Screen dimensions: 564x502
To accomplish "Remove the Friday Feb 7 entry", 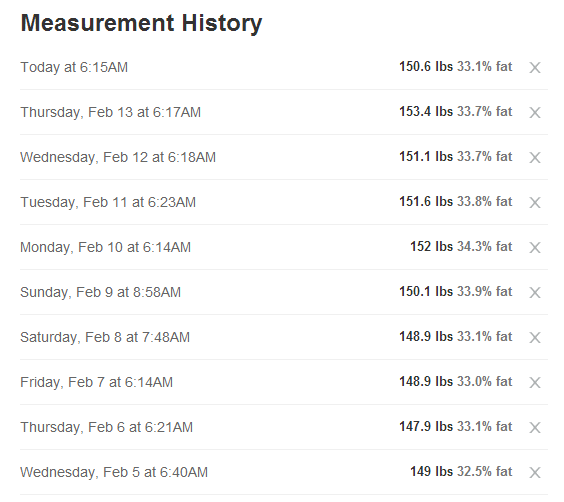I will (535, 382).
